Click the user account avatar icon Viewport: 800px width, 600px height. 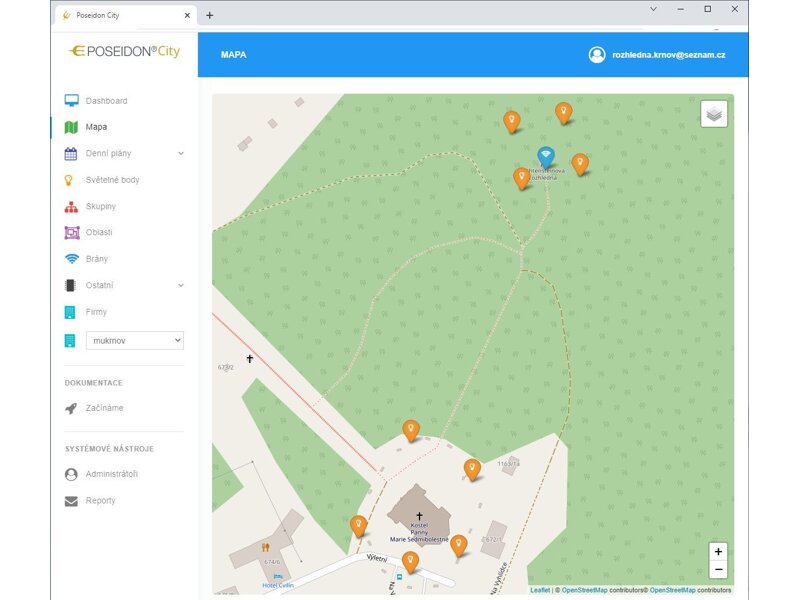tap(597, 55)
